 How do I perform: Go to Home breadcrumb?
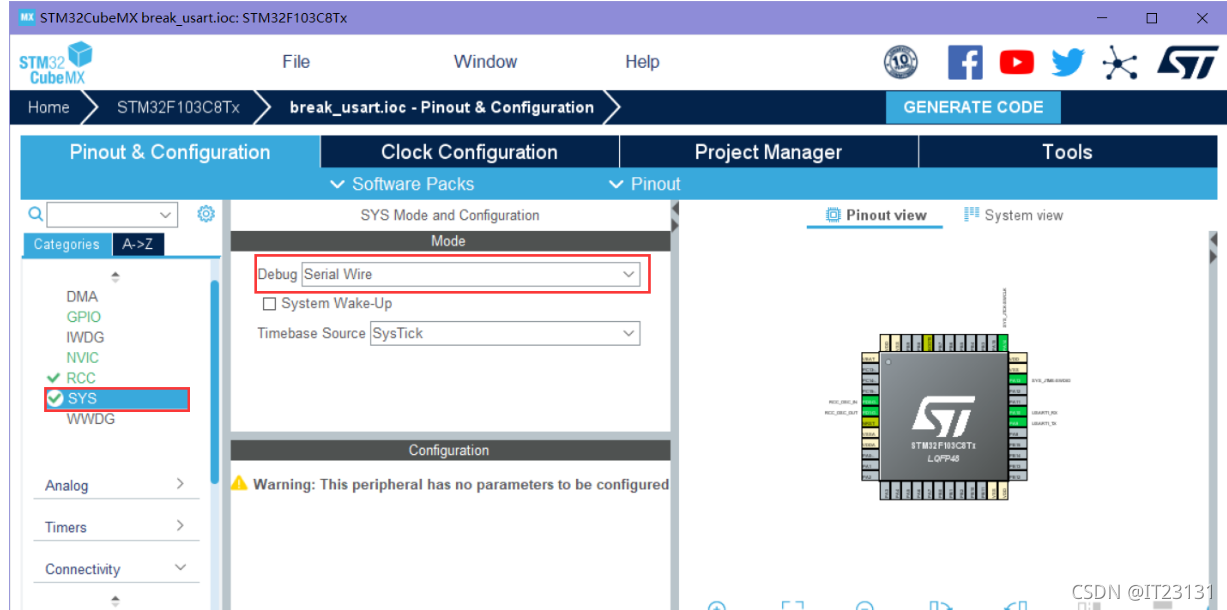pos(49,107)
